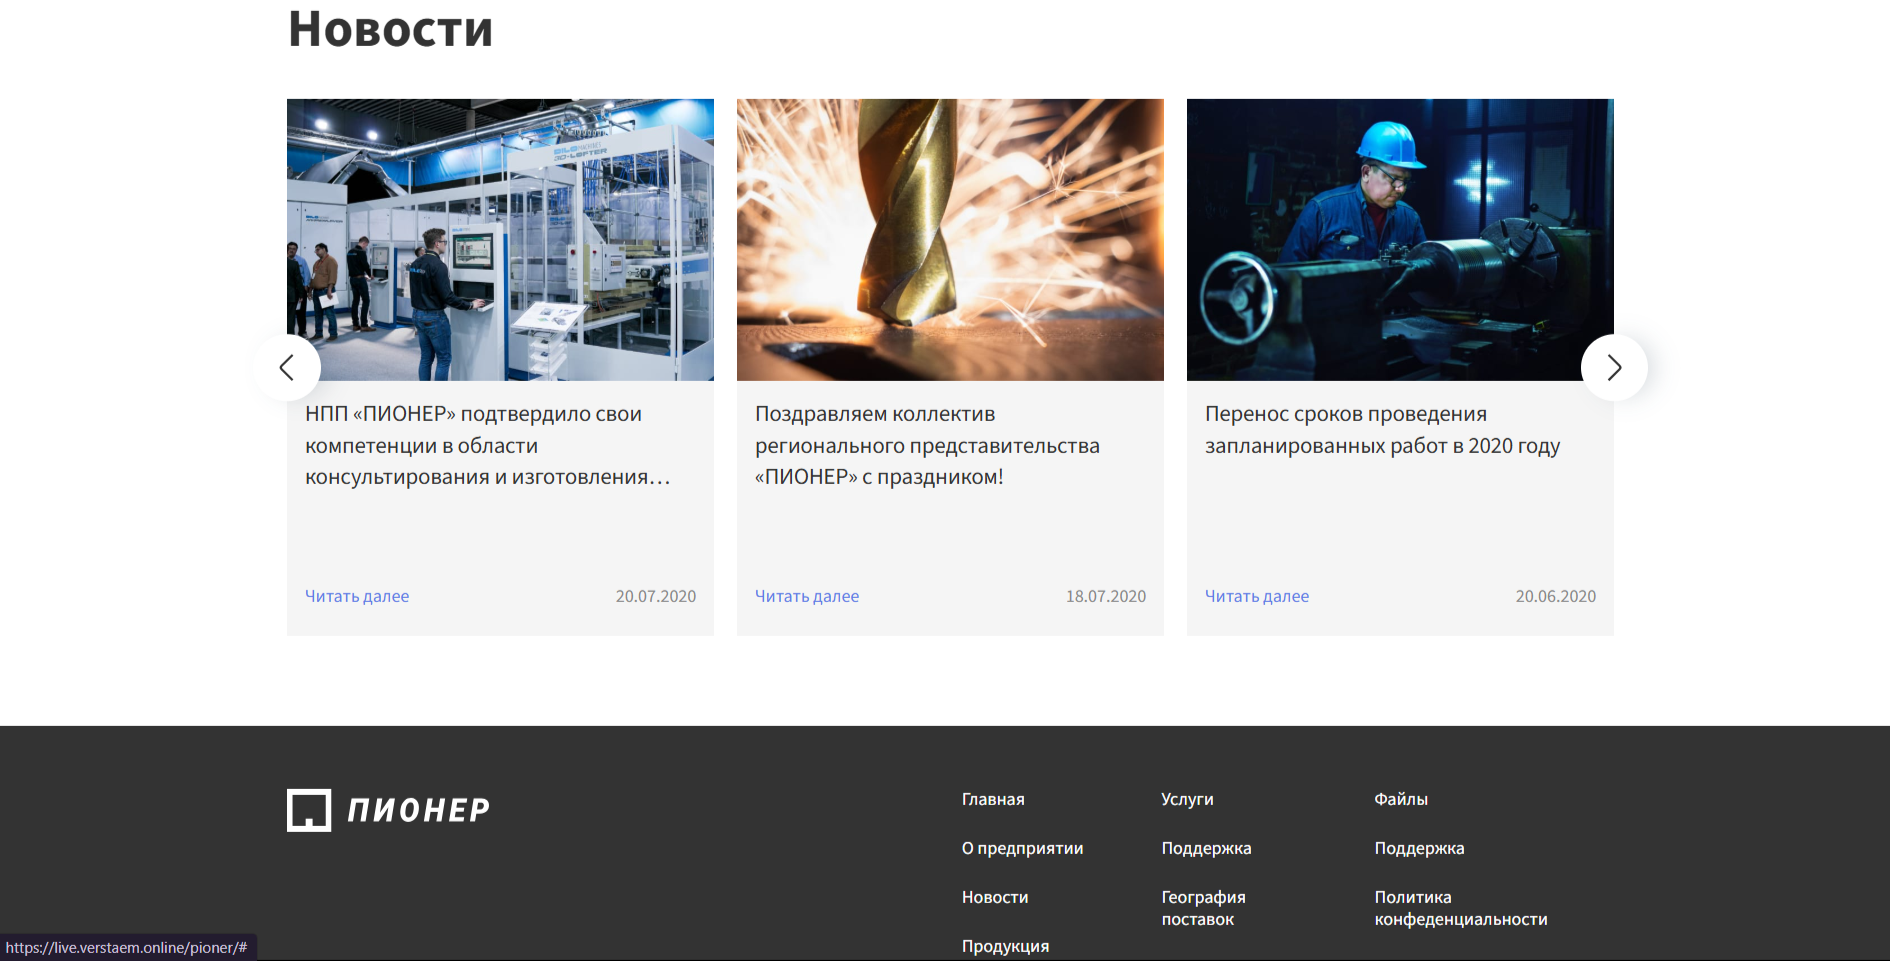This screenshot has height=961, width=1890.
Task: Click the Новости section heading
Action: point(391,29)
